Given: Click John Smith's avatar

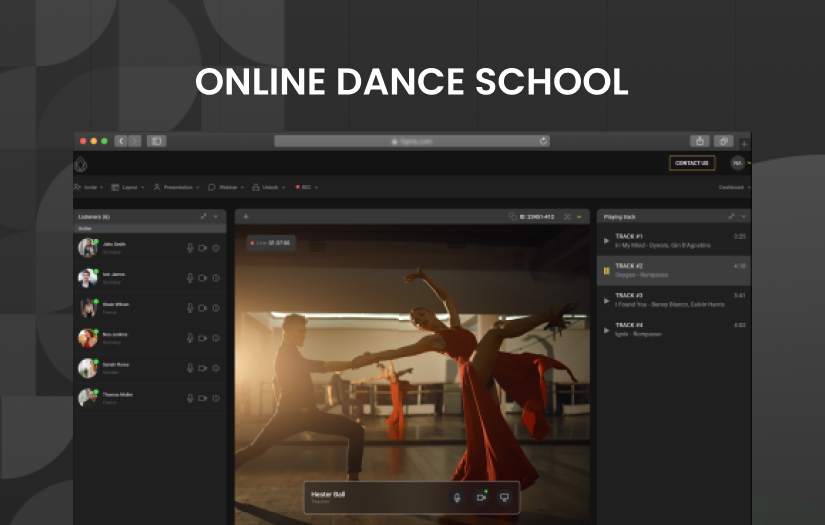Looking at the screenshot, I should click(x=88, y=248).
